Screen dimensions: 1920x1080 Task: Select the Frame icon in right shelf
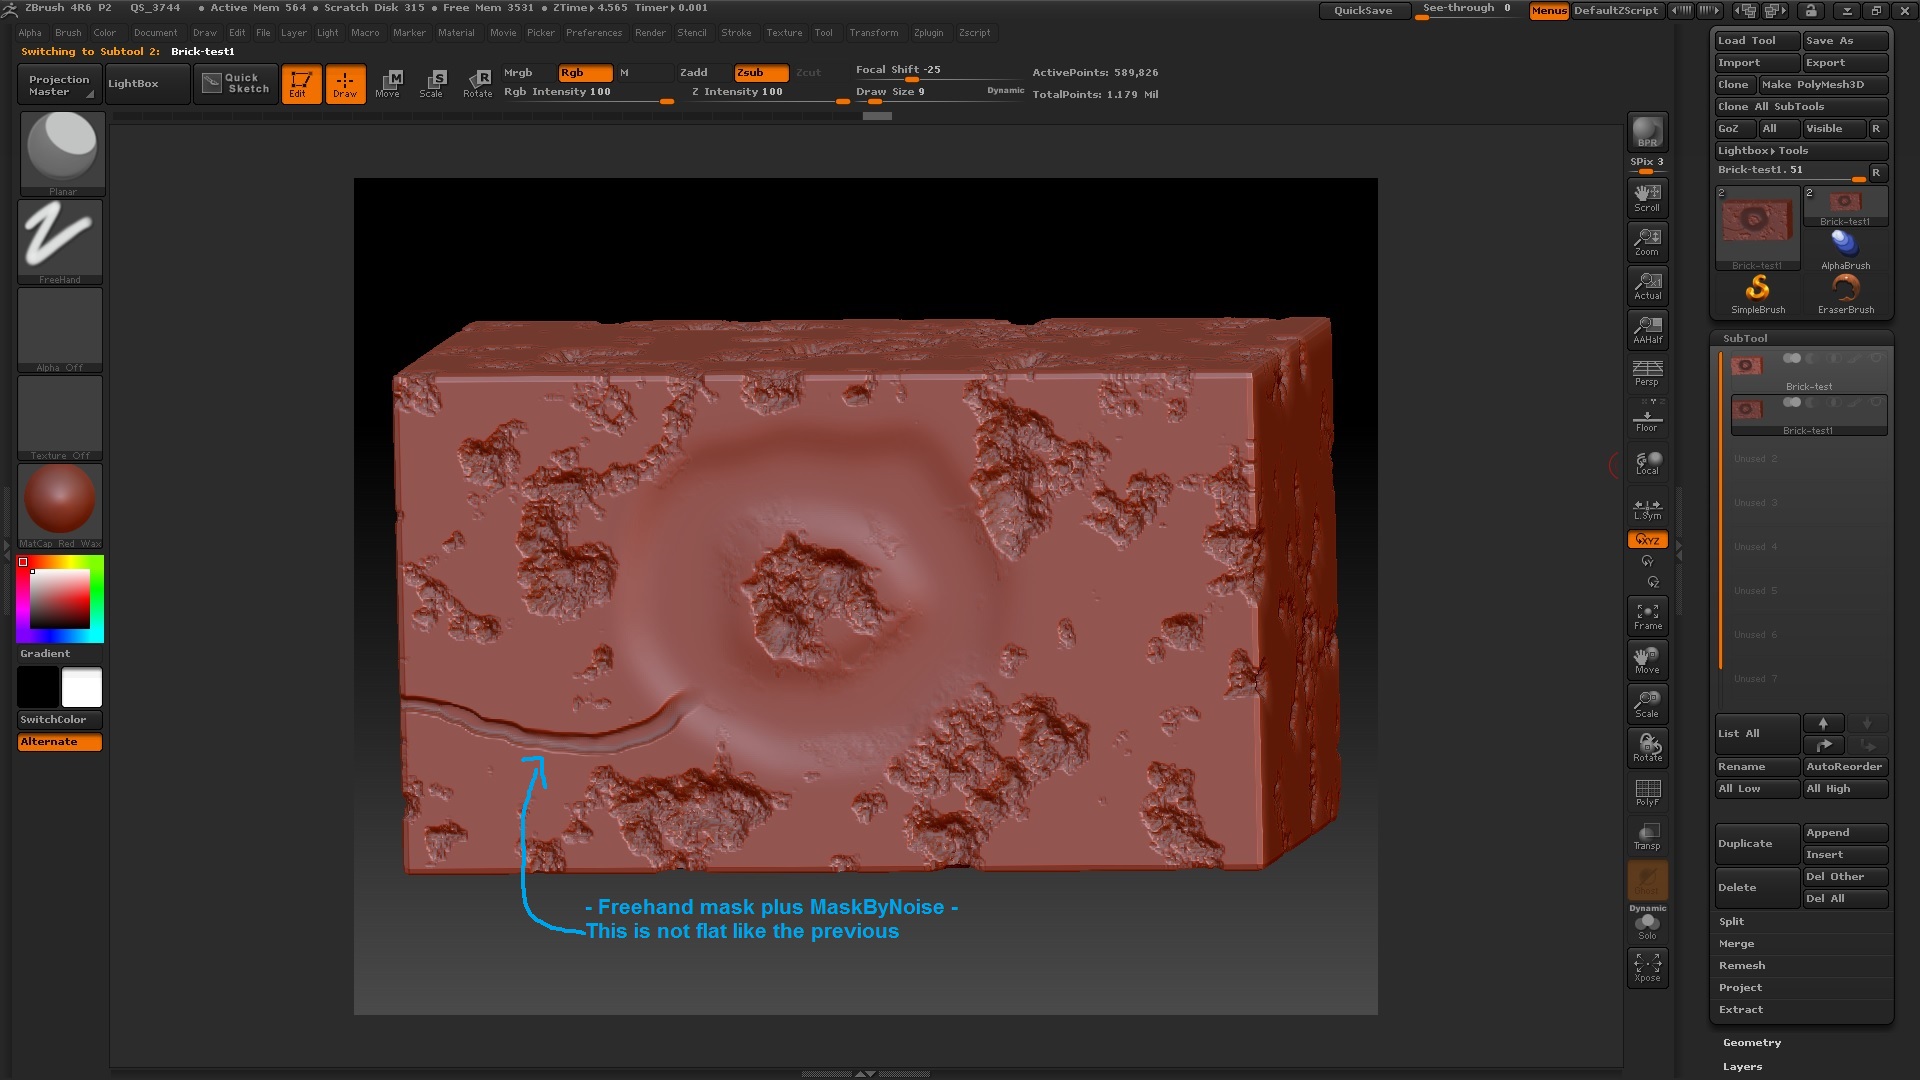(1647, 616)
